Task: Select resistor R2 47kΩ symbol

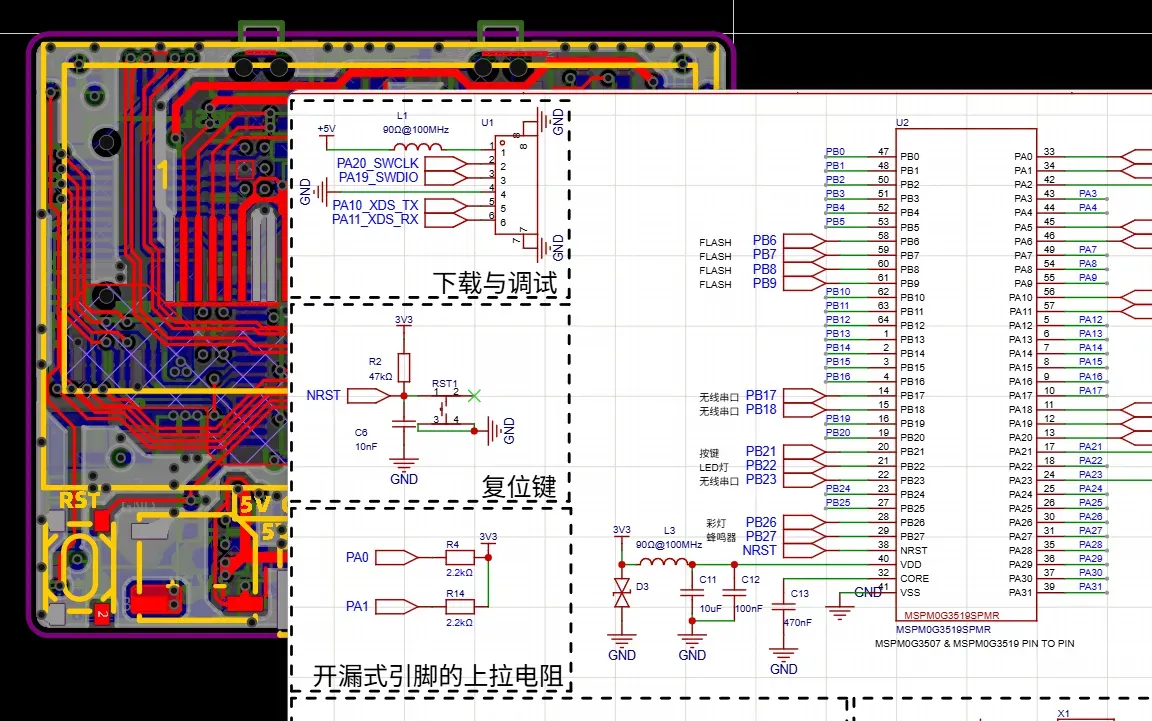Action: [x=403, y=367]
